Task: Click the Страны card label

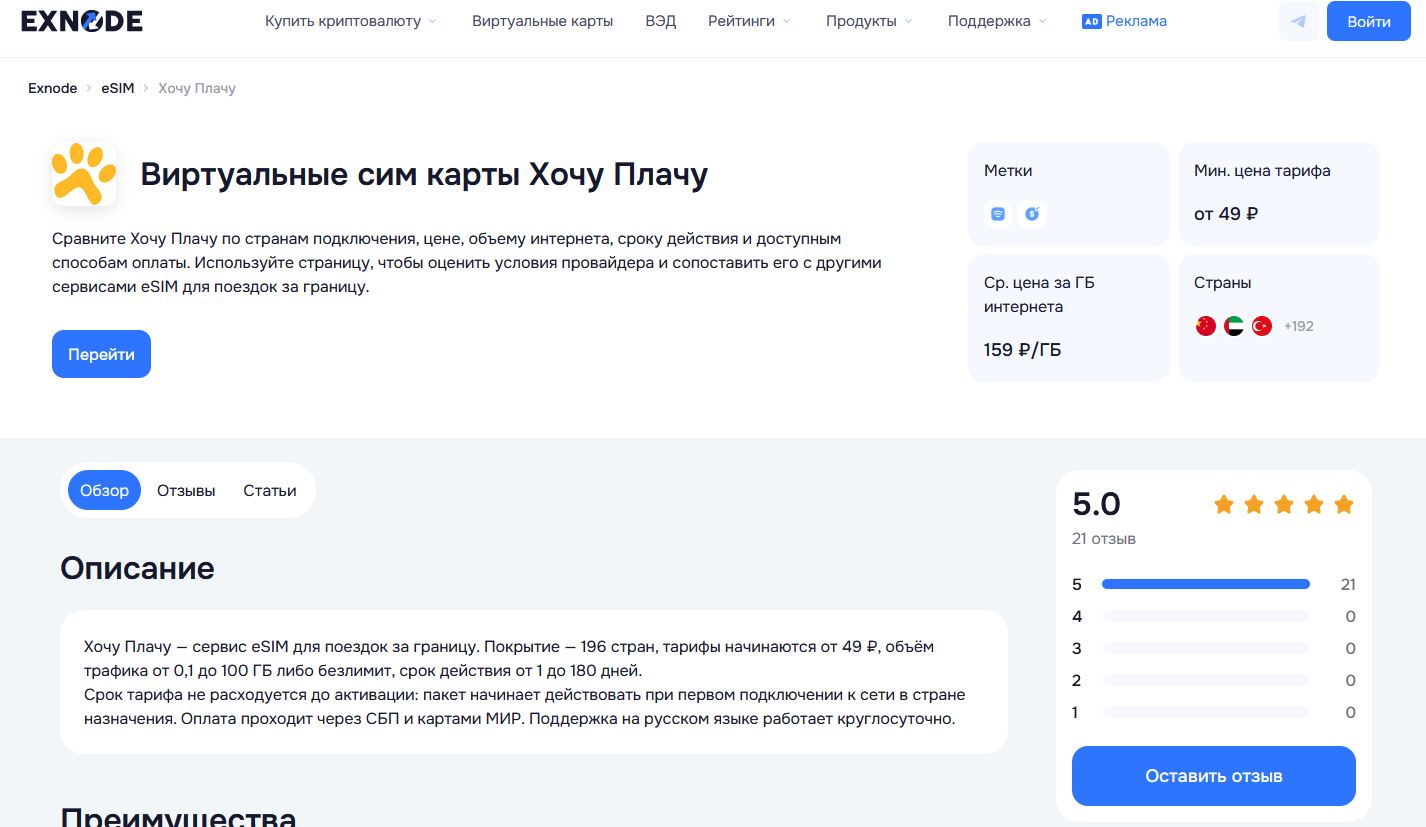Action: (x=1223, y=283)
